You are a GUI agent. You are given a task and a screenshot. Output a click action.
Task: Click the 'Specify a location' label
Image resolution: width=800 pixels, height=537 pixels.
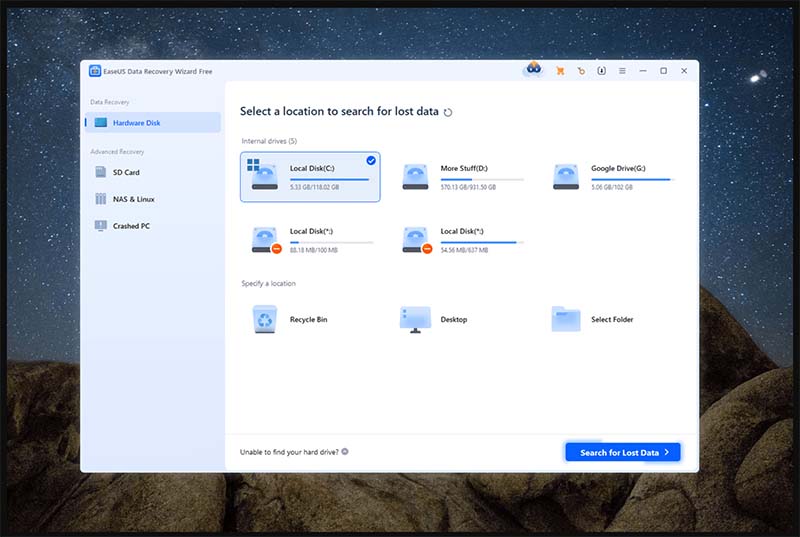[268, 283]
